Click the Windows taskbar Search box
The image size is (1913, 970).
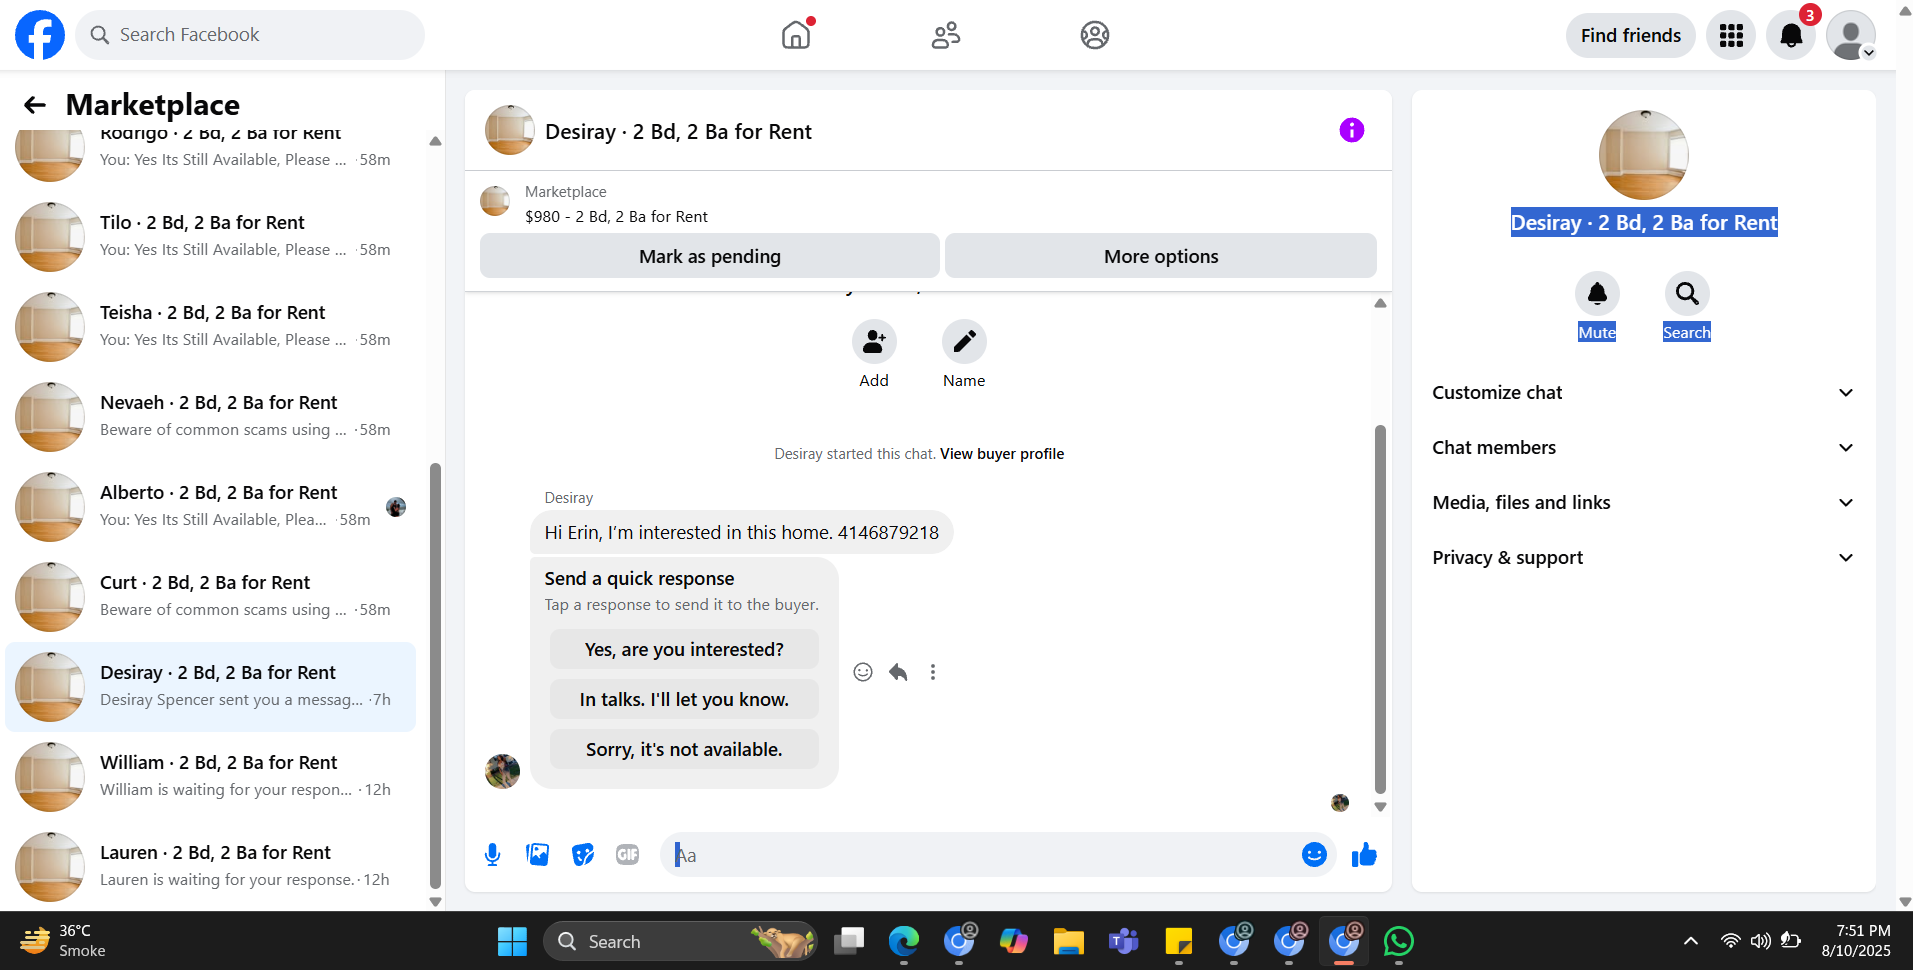pos(680,941)
